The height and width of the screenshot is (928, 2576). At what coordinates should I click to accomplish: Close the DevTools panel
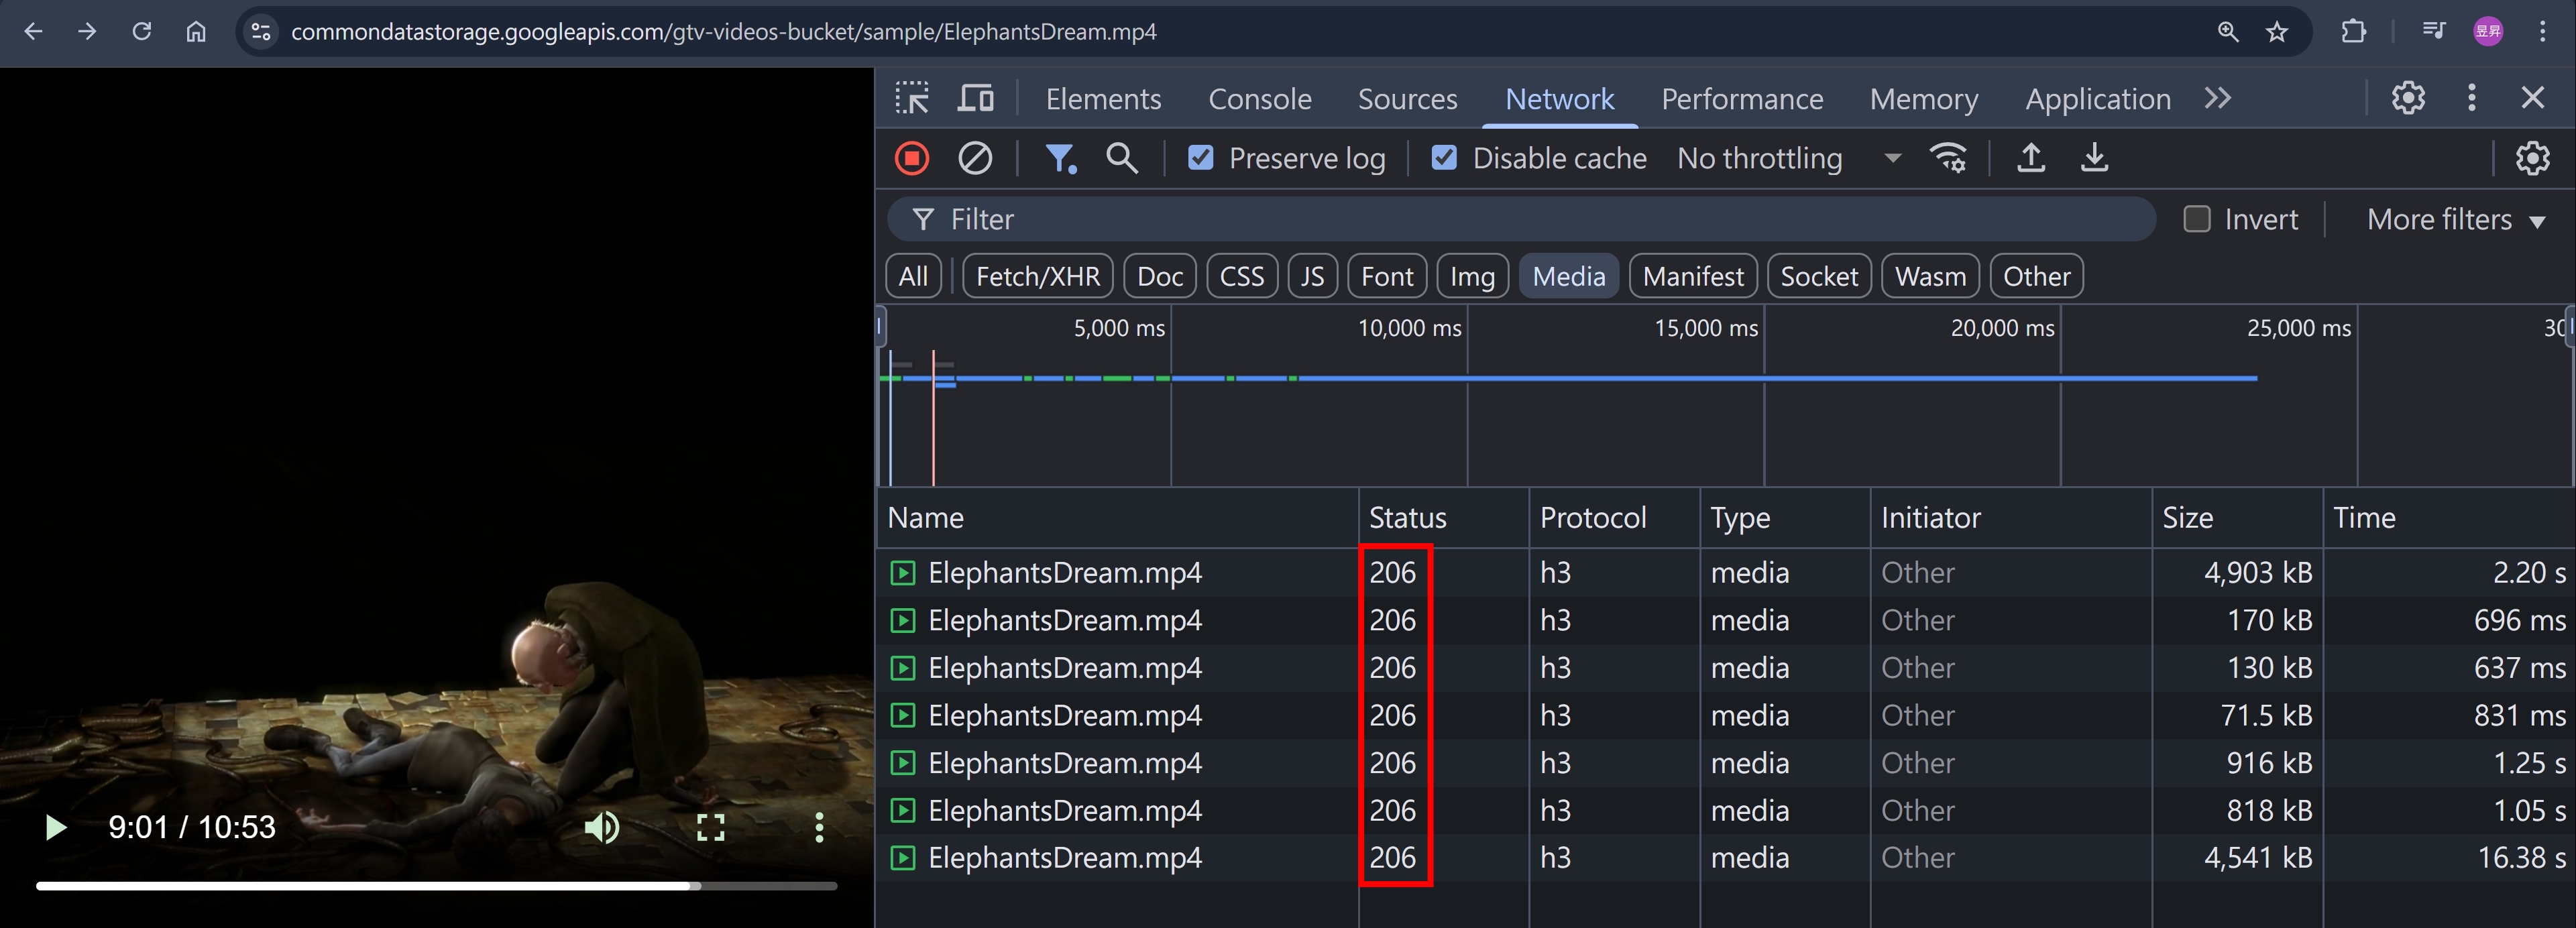[x=2532, y=98]
